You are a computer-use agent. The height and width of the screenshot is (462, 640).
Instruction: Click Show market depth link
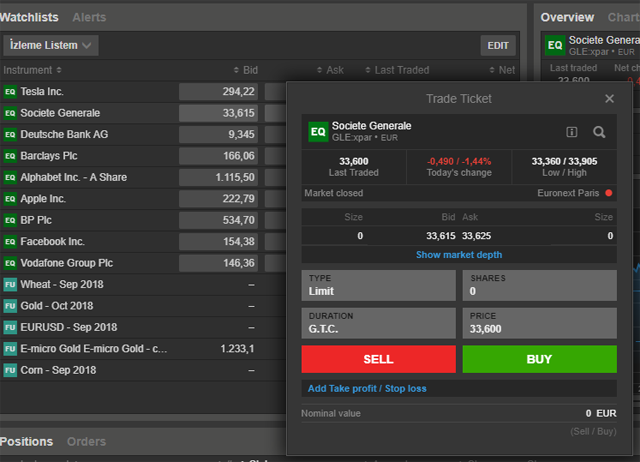tap(459, 255)
